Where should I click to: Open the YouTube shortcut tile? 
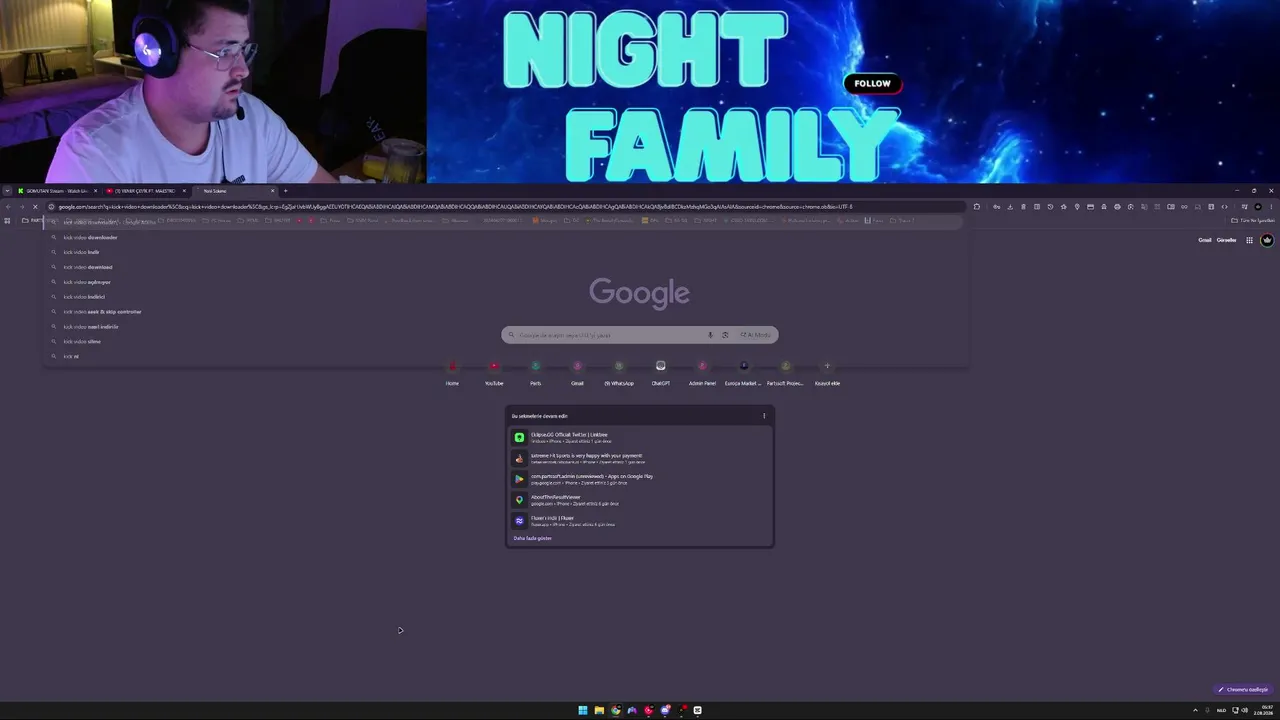coord(494,372)
